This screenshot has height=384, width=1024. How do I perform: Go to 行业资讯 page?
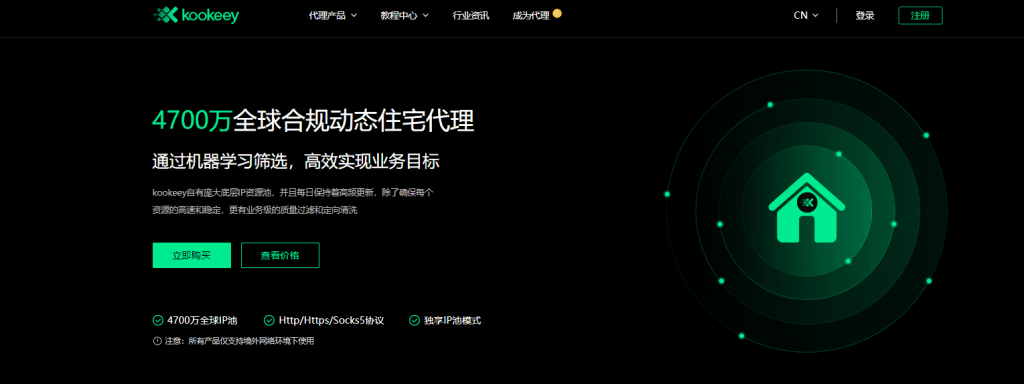click(471, 16)
